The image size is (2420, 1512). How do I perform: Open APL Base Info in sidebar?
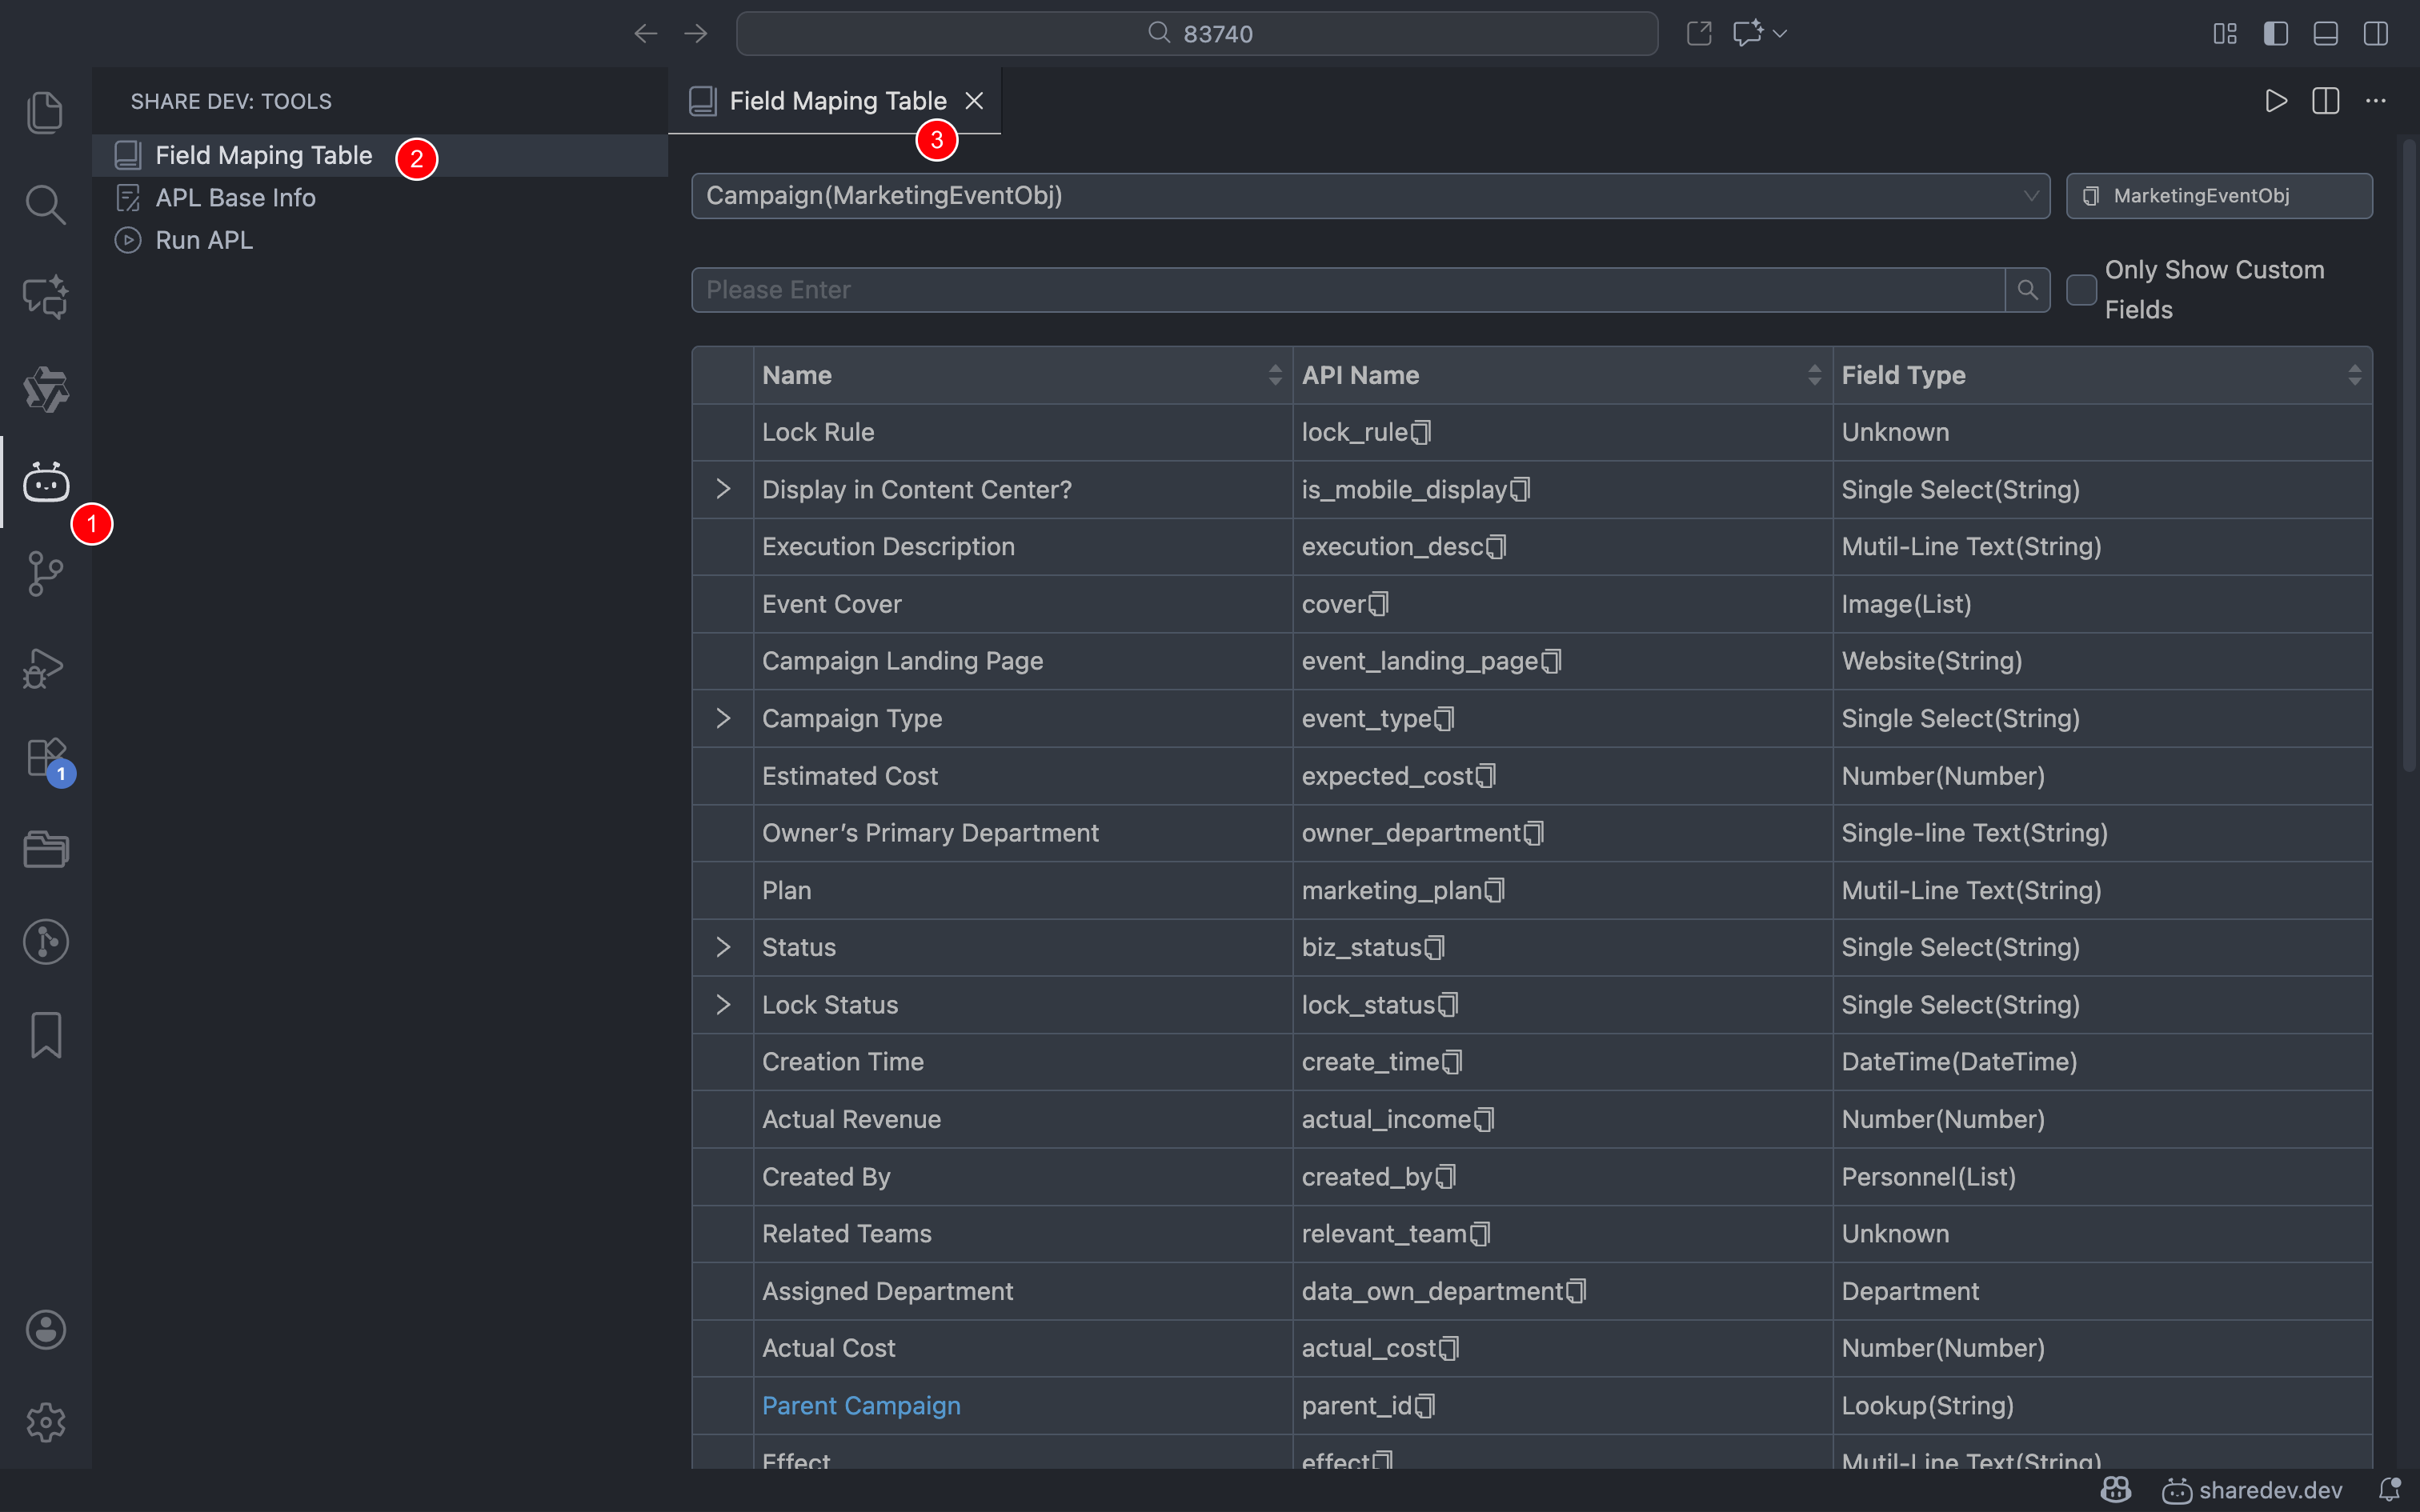coord(235,198)
